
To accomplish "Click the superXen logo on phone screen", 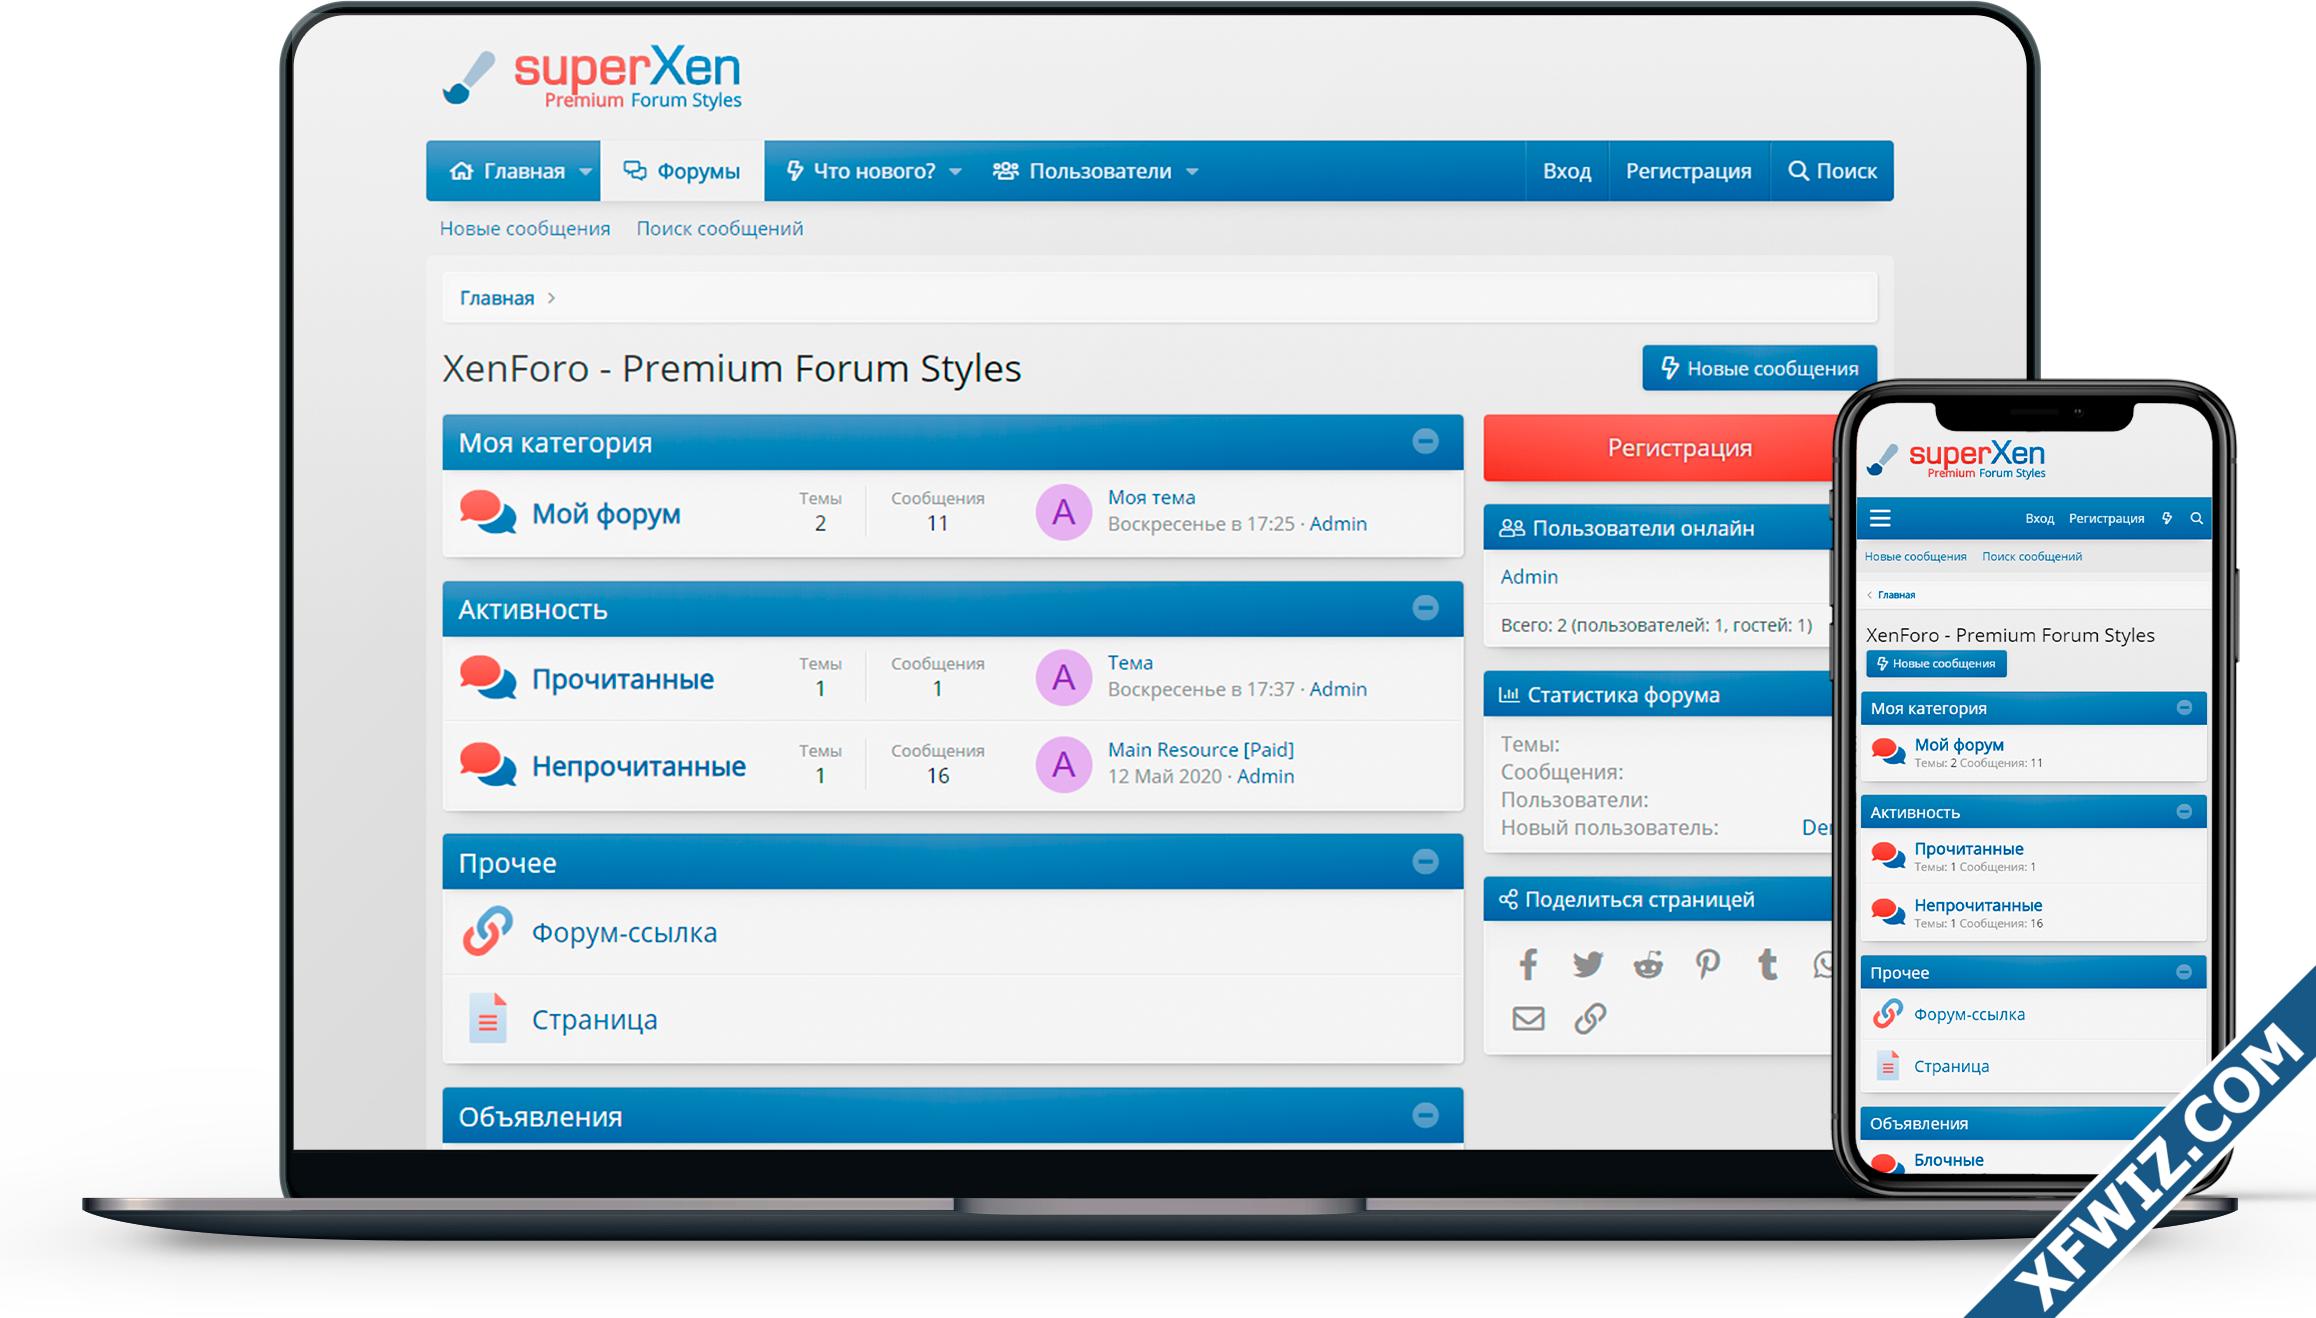I will tap(1955, 460).
